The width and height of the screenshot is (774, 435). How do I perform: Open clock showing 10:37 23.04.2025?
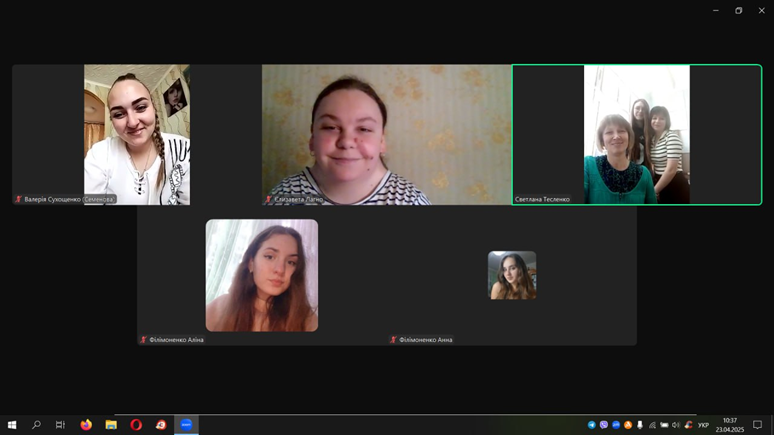(x=730, y=425)
